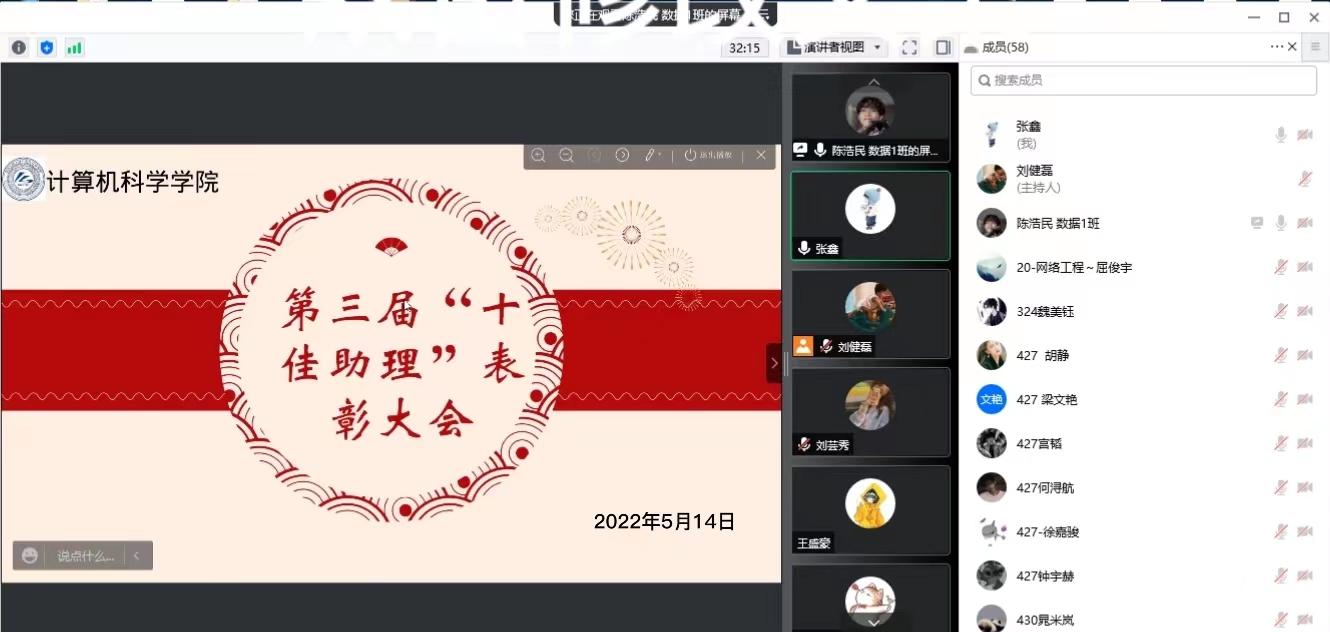Image resolution: width=1330 pixels, height=632 pixels.
Task: Click the 说点什么 chat input field
Action: (x=84, y=556)
